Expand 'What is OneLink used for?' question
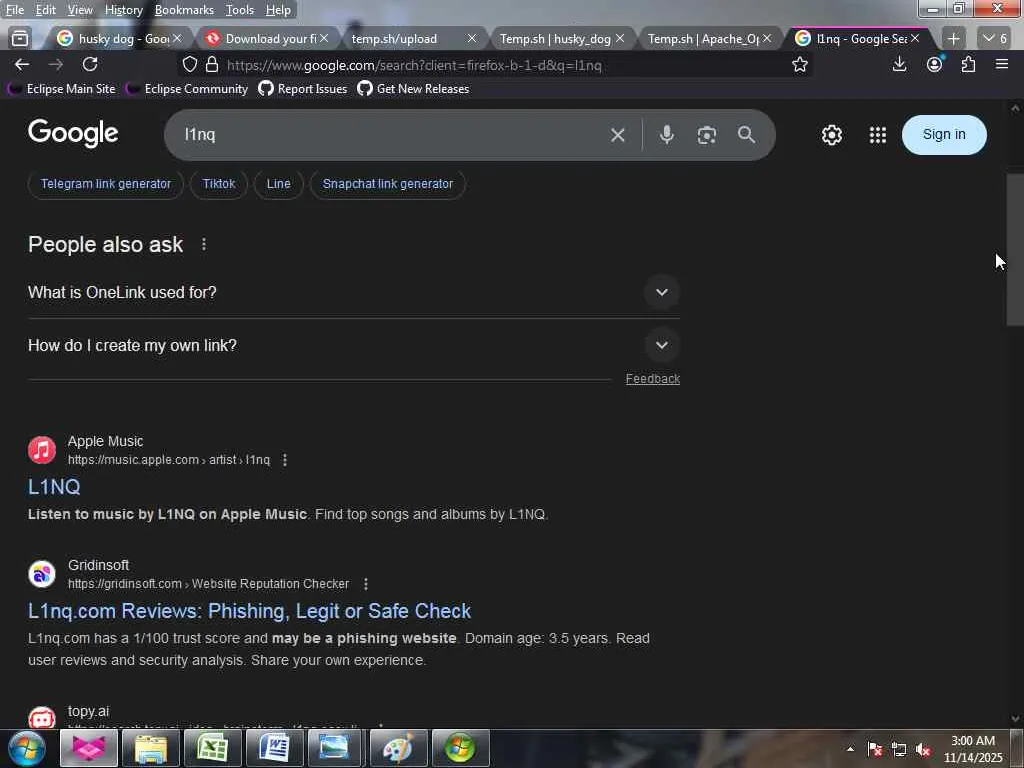The width and height of the screenshot is (1024, 768). pyautogui.click(x=354, y=293)
